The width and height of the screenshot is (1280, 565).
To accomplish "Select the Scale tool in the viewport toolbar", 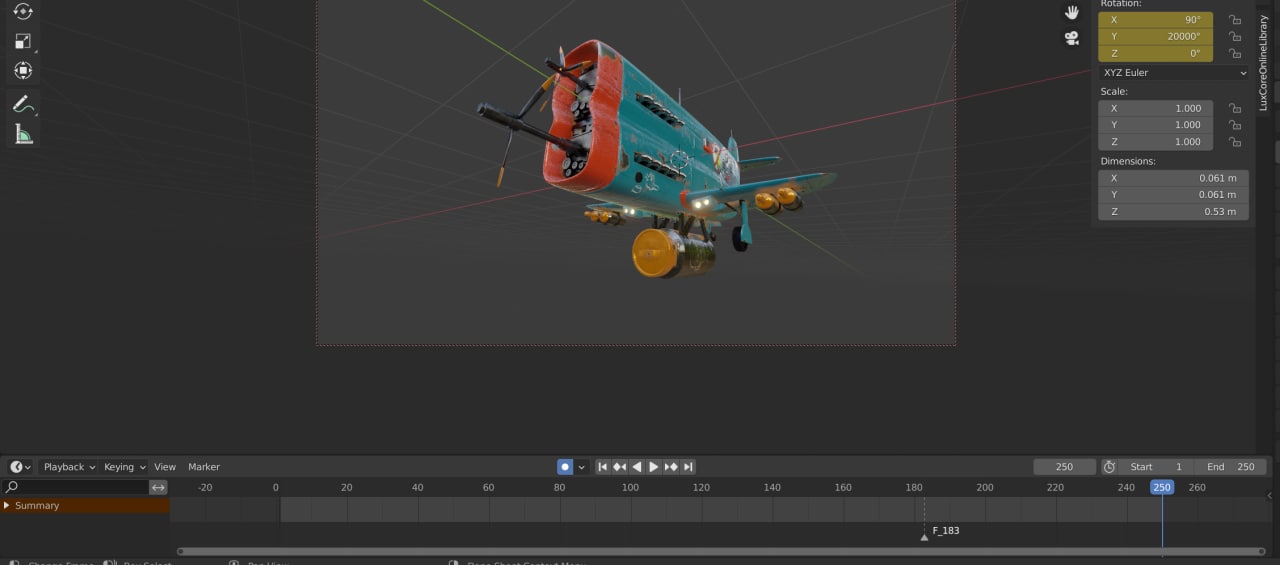I will tap(22, 41).
